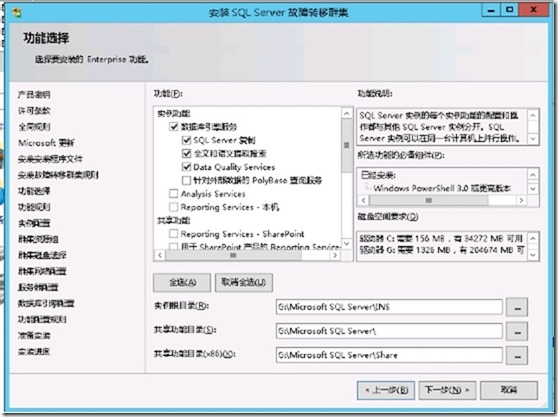The image size is (558, 417).
Task: Click disk space box scroll up arrow
Action: [533, 238]
